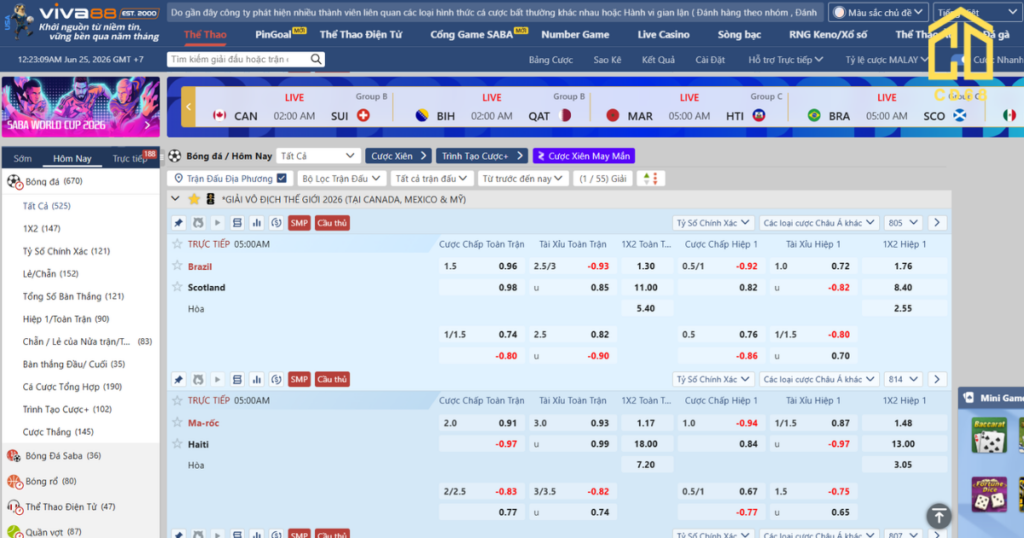The image size is (1024, 538).
Task: Go to previous live matches in carousel
Action: point(188,106)
